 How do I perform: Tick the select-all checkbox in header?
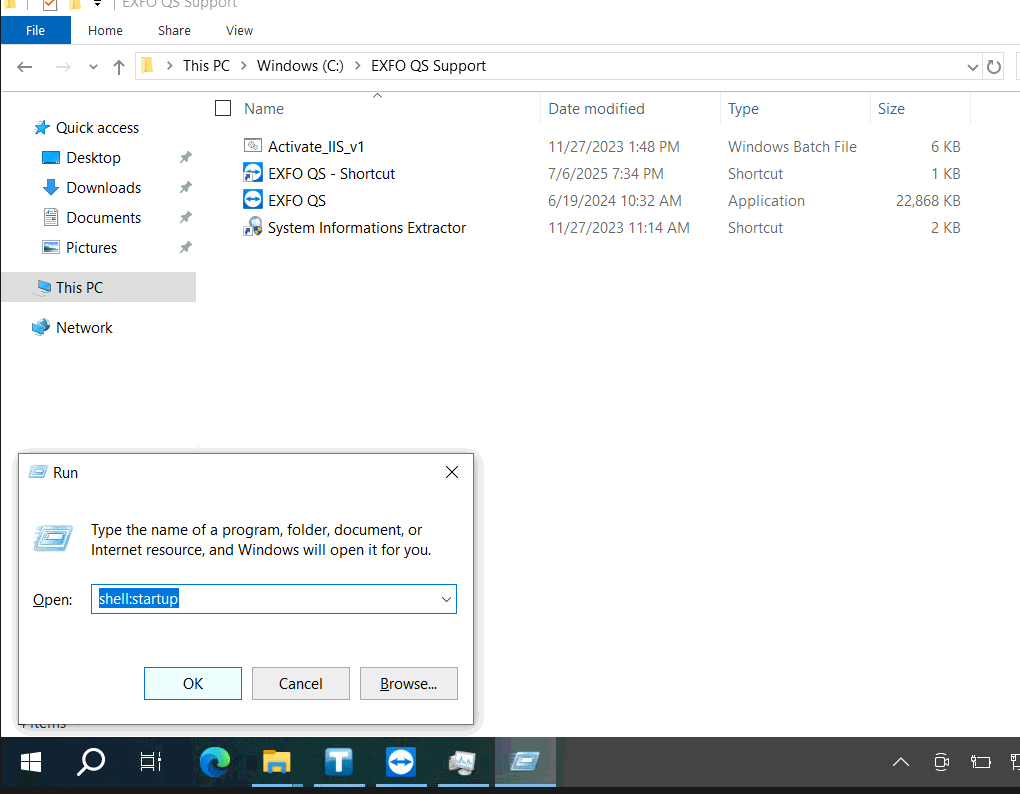pyautogui.click(x=222, y=108)
